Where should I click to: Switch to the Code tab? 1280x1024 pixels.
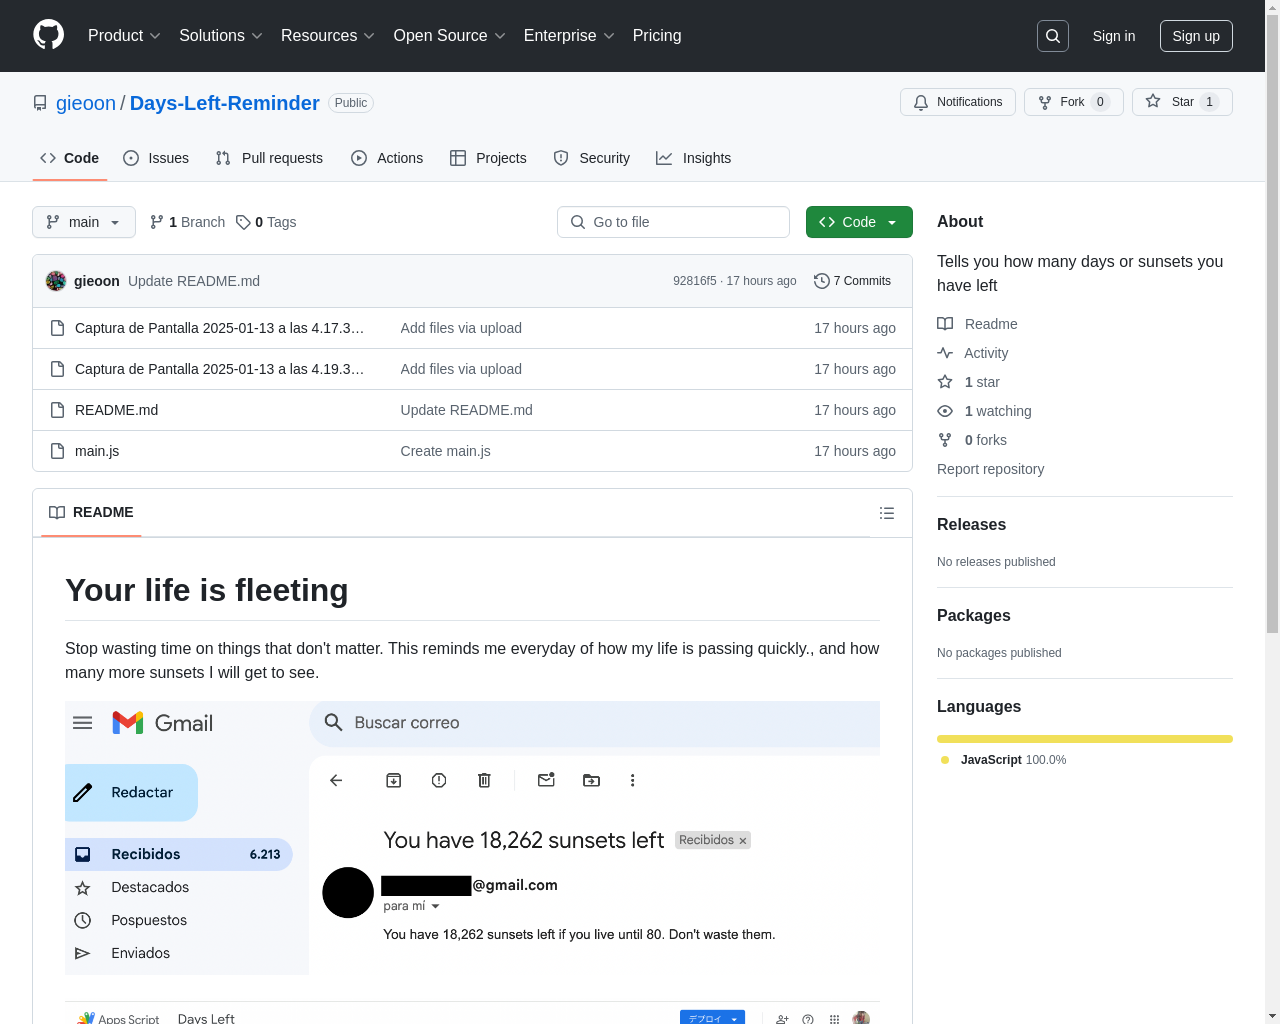tap(70, 158)
